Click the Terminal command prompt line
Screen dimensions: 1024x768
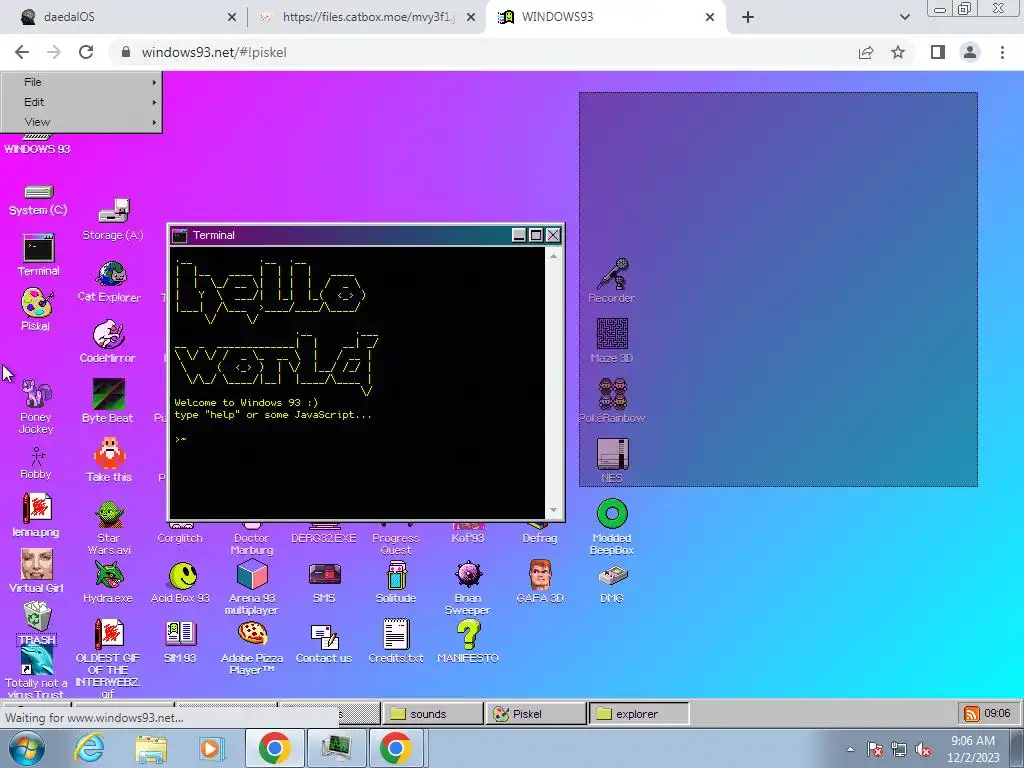click(x=359, y=439)
